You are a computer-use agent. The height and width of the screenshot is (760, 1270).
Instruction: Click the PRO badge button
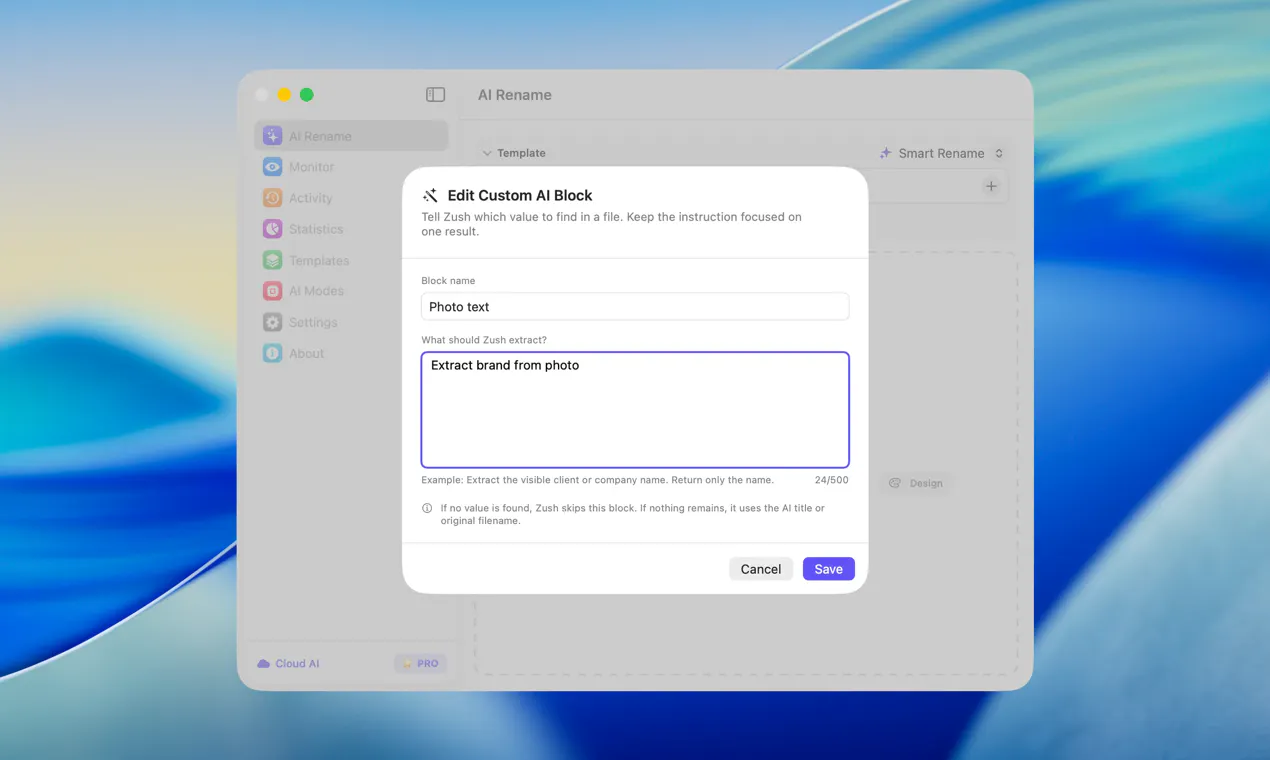[421, 663]
